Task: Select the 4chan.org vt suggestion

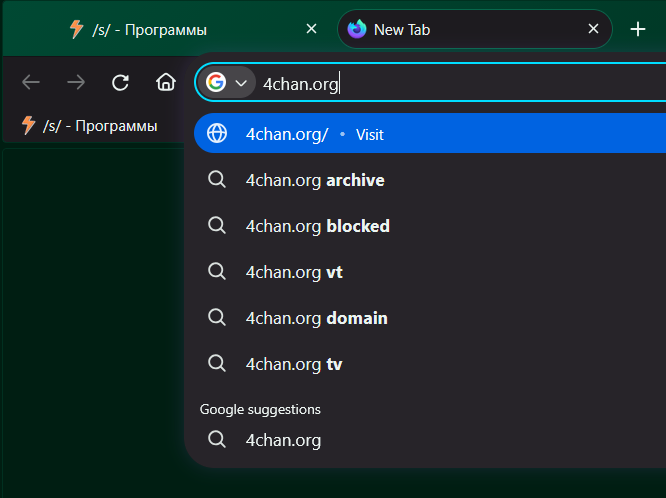Action: point(430,272)
